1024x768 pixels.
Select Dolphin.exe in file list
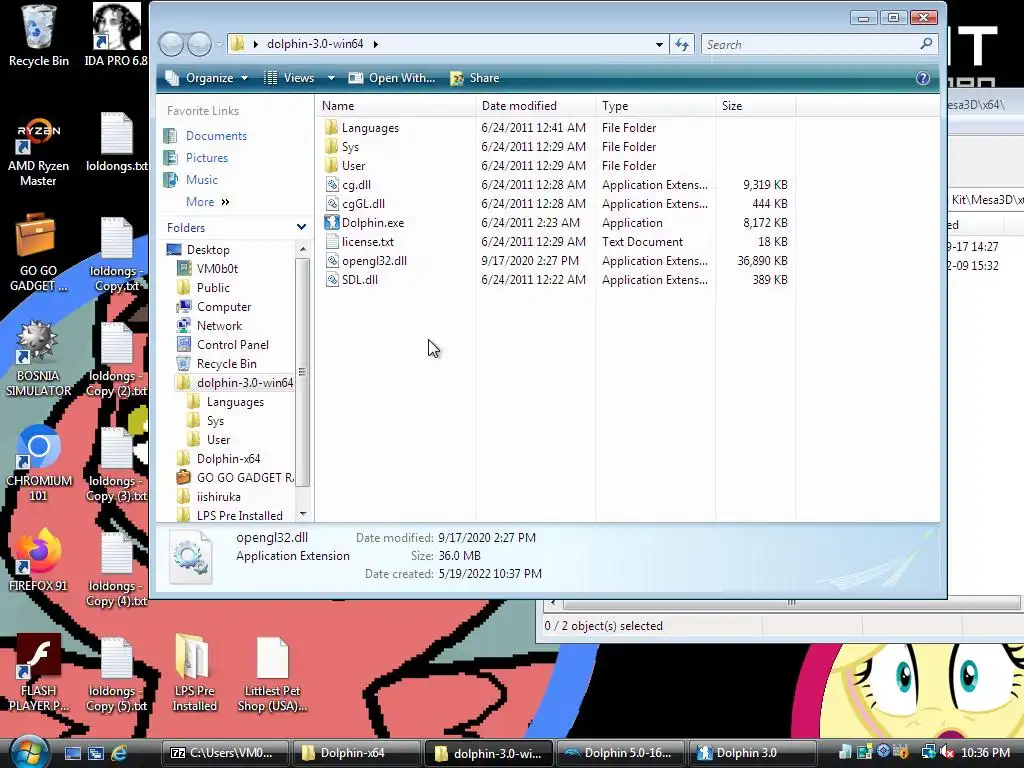coord(373,223)
